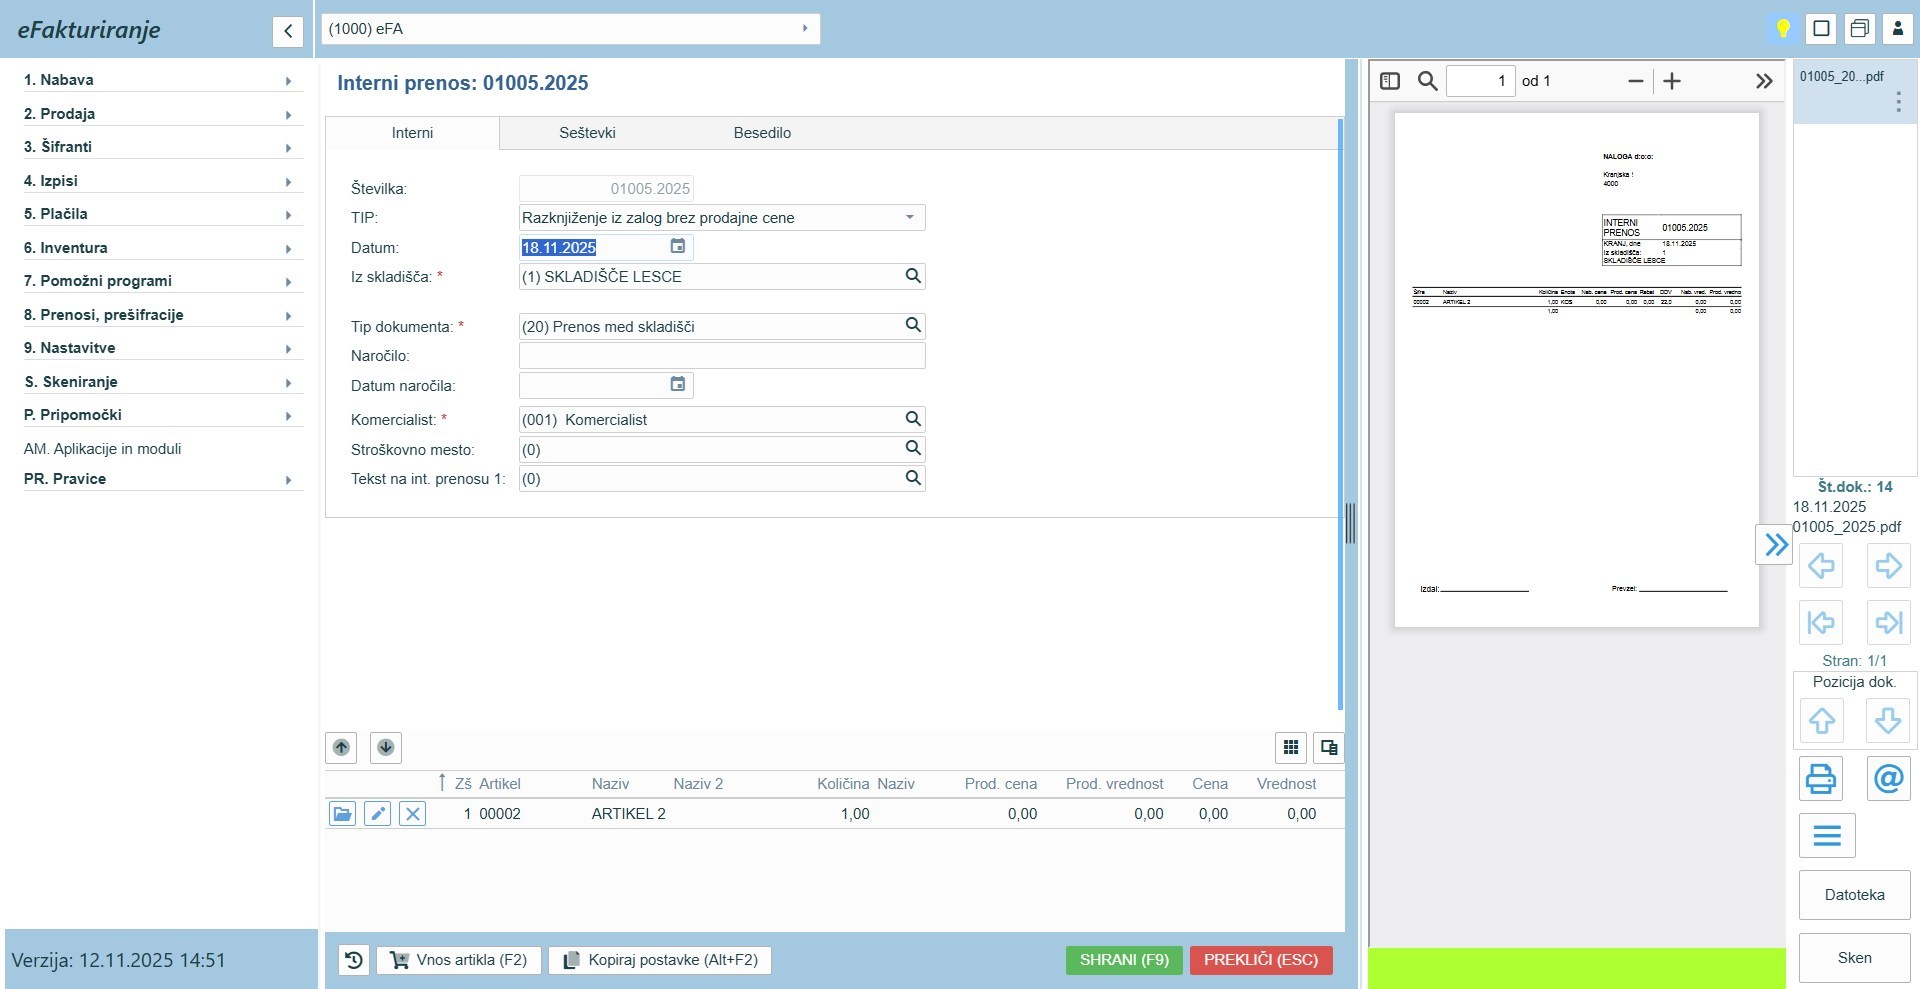Click the printer icon
Screen dimensions: 1920x989
click(x=1820, y=778)
